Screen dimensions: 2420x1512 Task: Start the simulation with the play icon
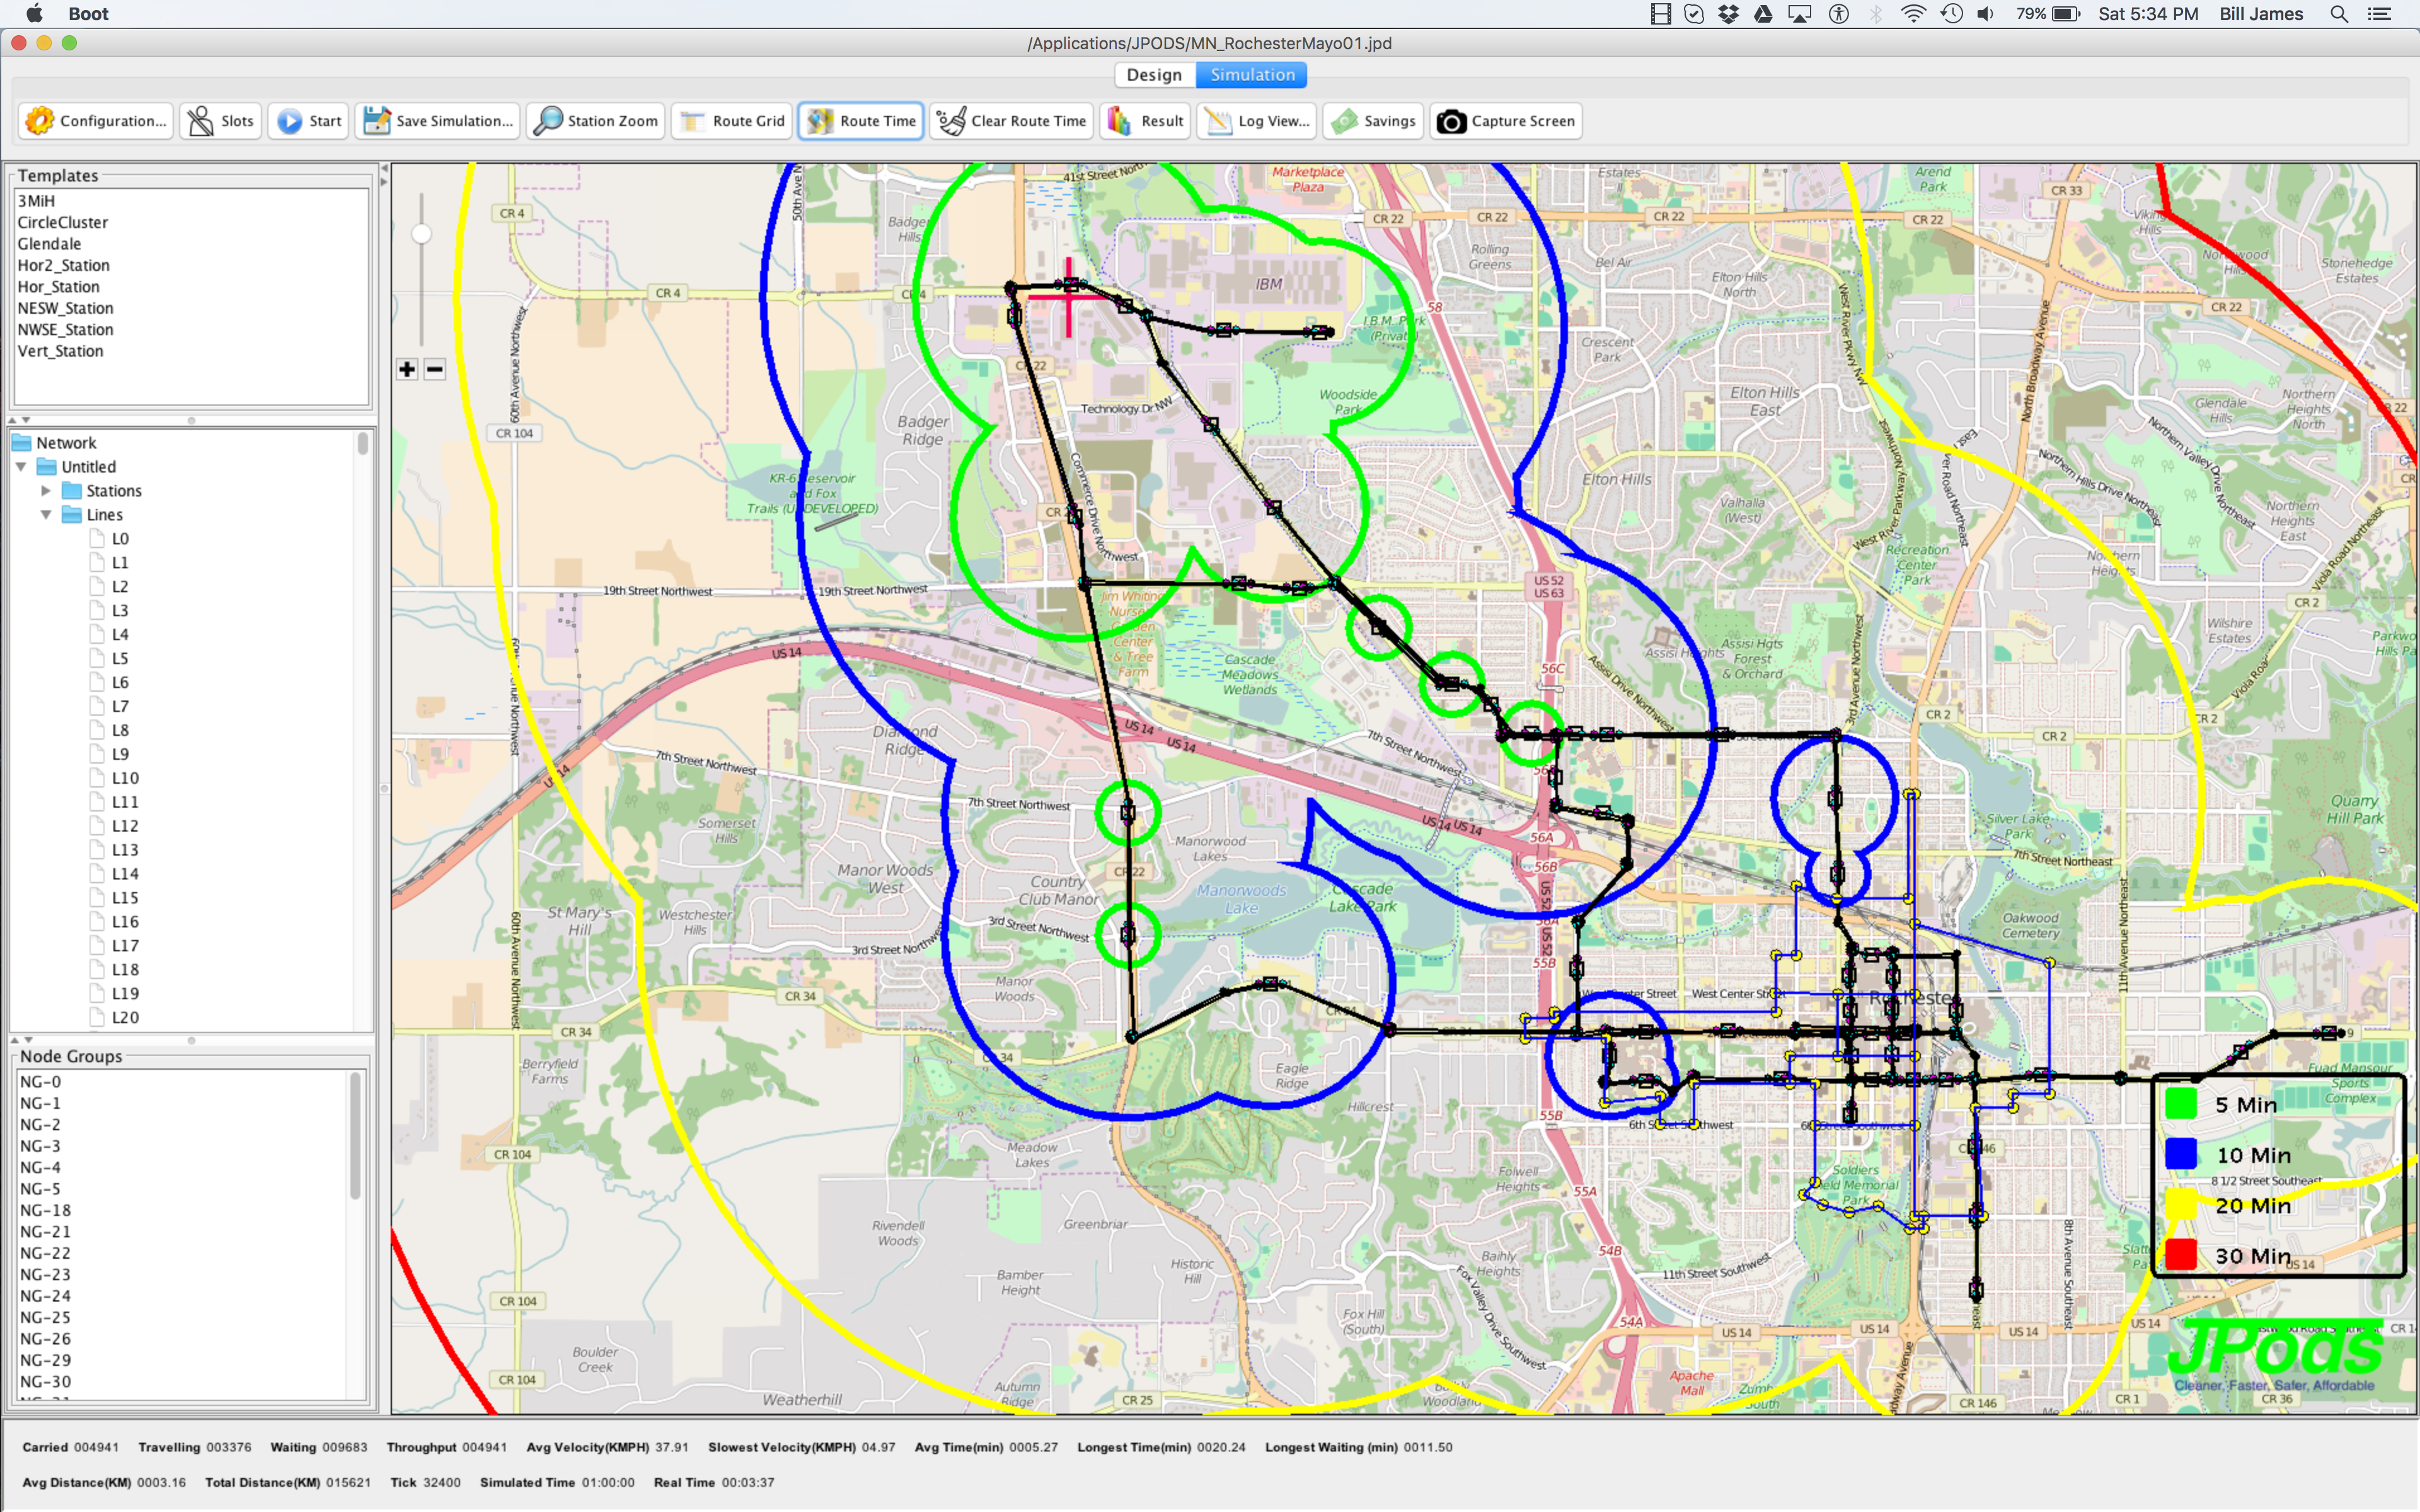click(x=290, y=121)
